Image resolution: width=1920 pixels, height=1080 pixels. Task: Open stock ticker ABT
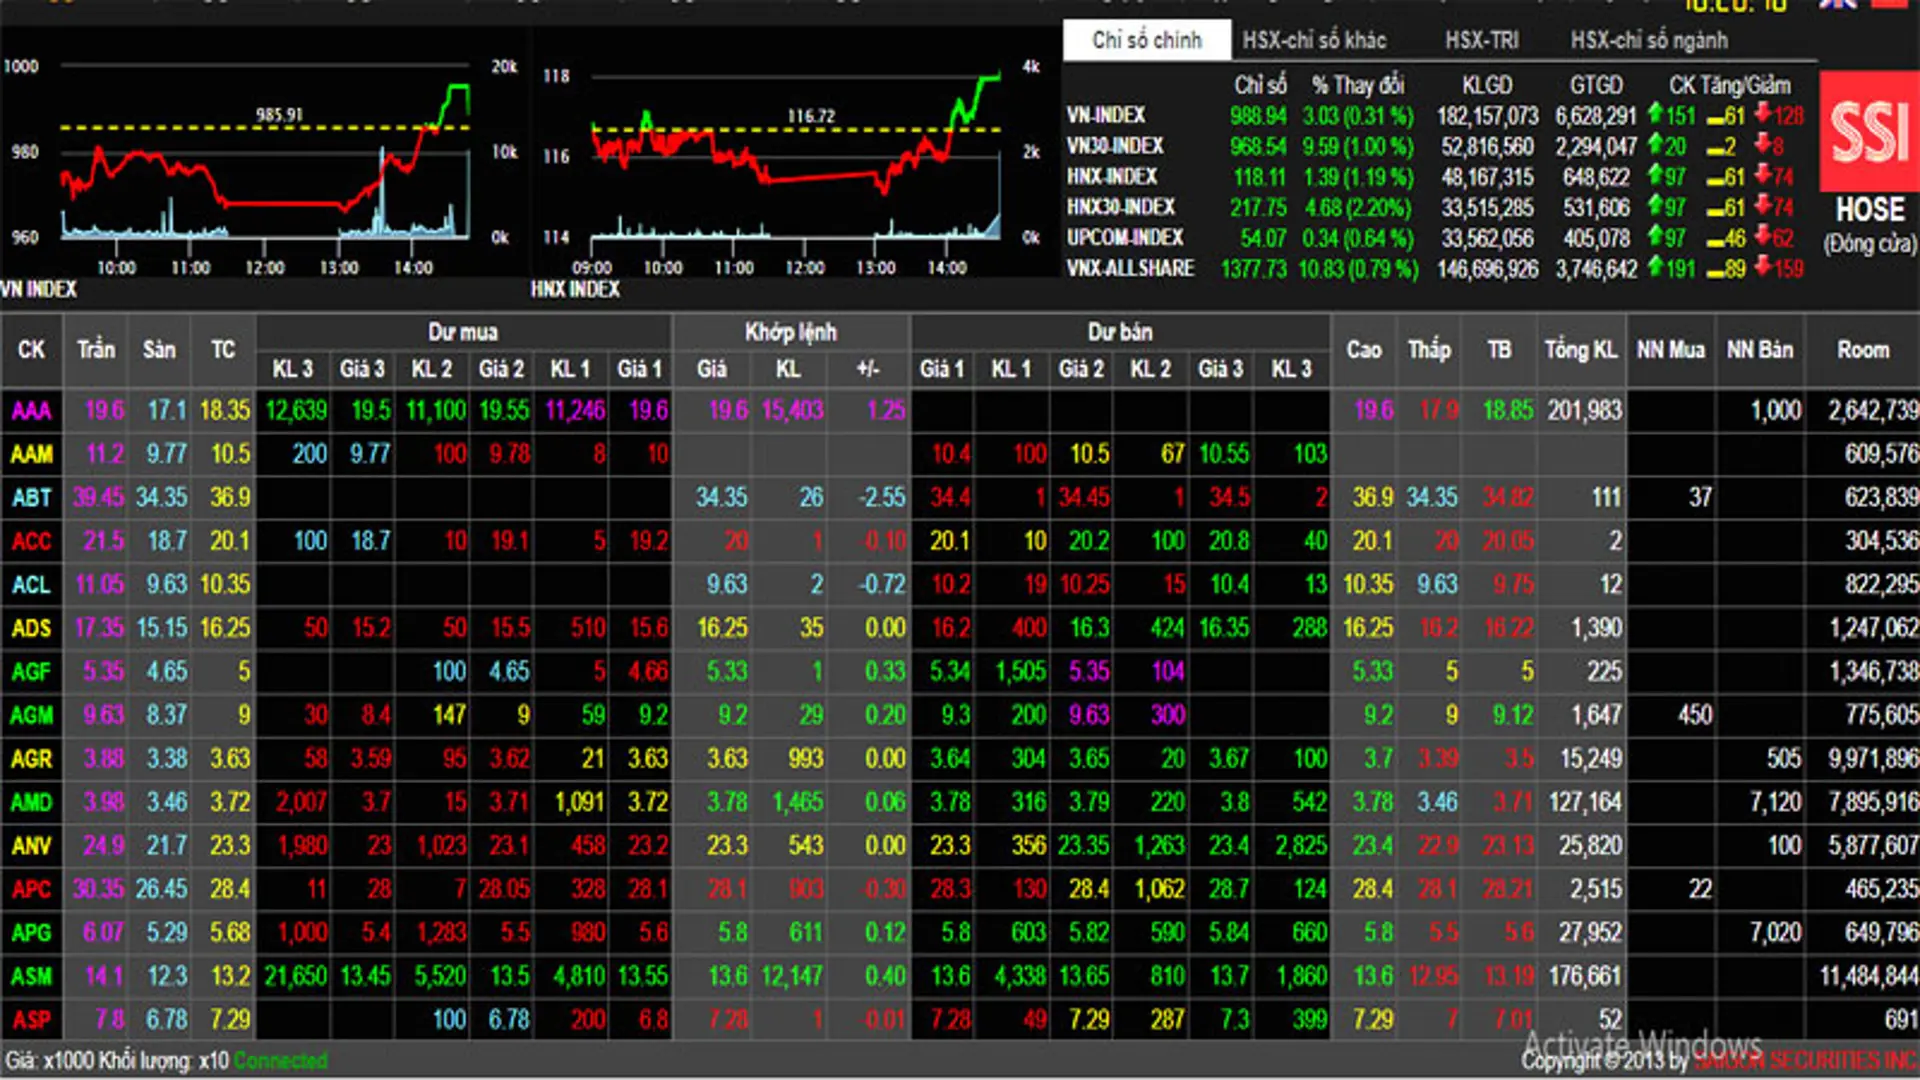coord(31,498)
